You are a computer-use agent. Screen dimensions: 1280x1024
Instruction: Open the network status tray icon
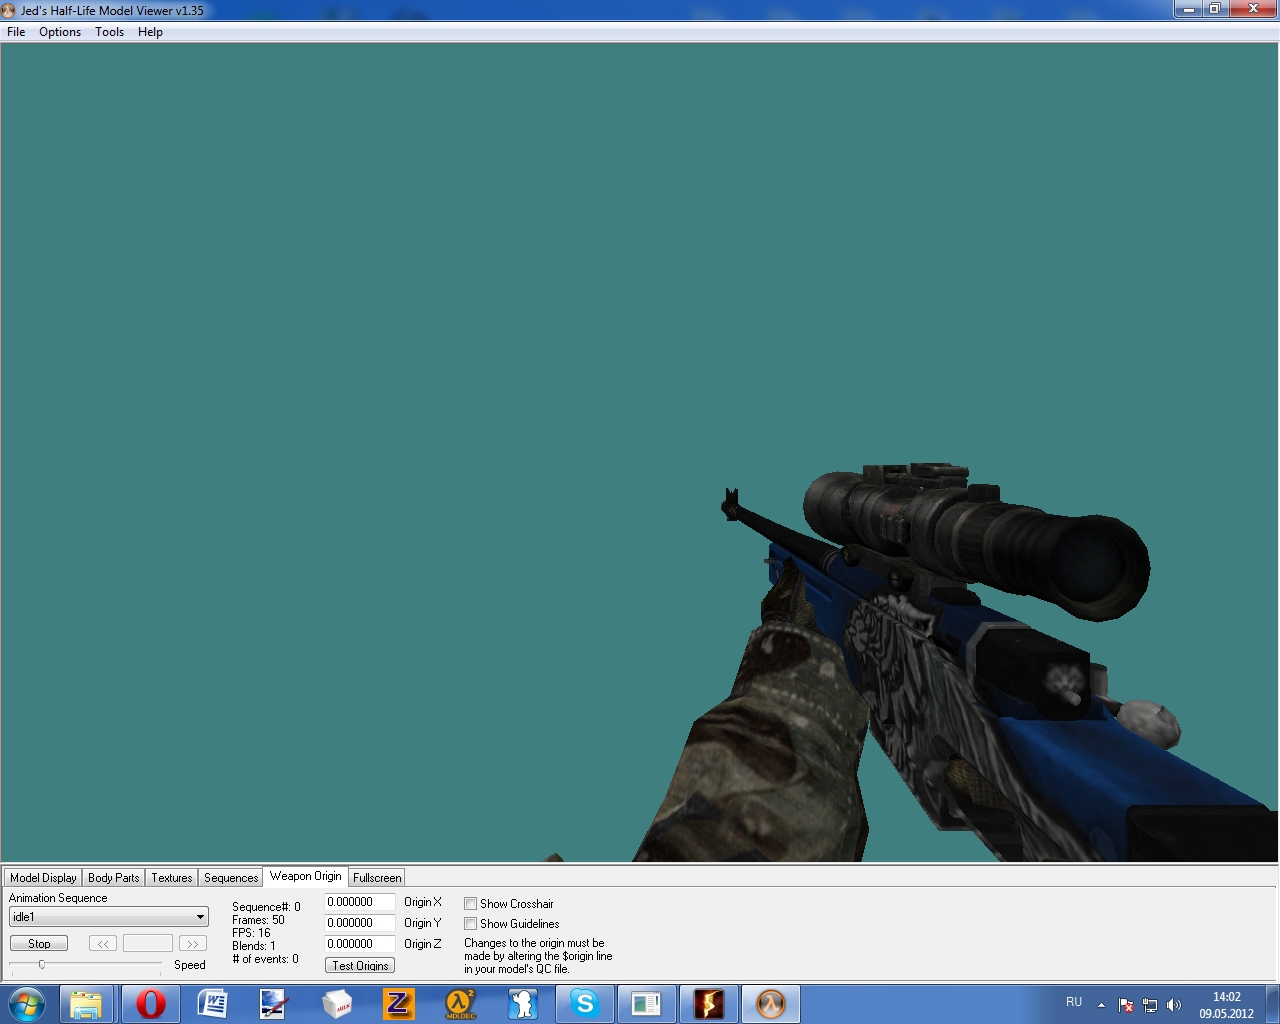pyautogui.click(x=1150, y=1005)
